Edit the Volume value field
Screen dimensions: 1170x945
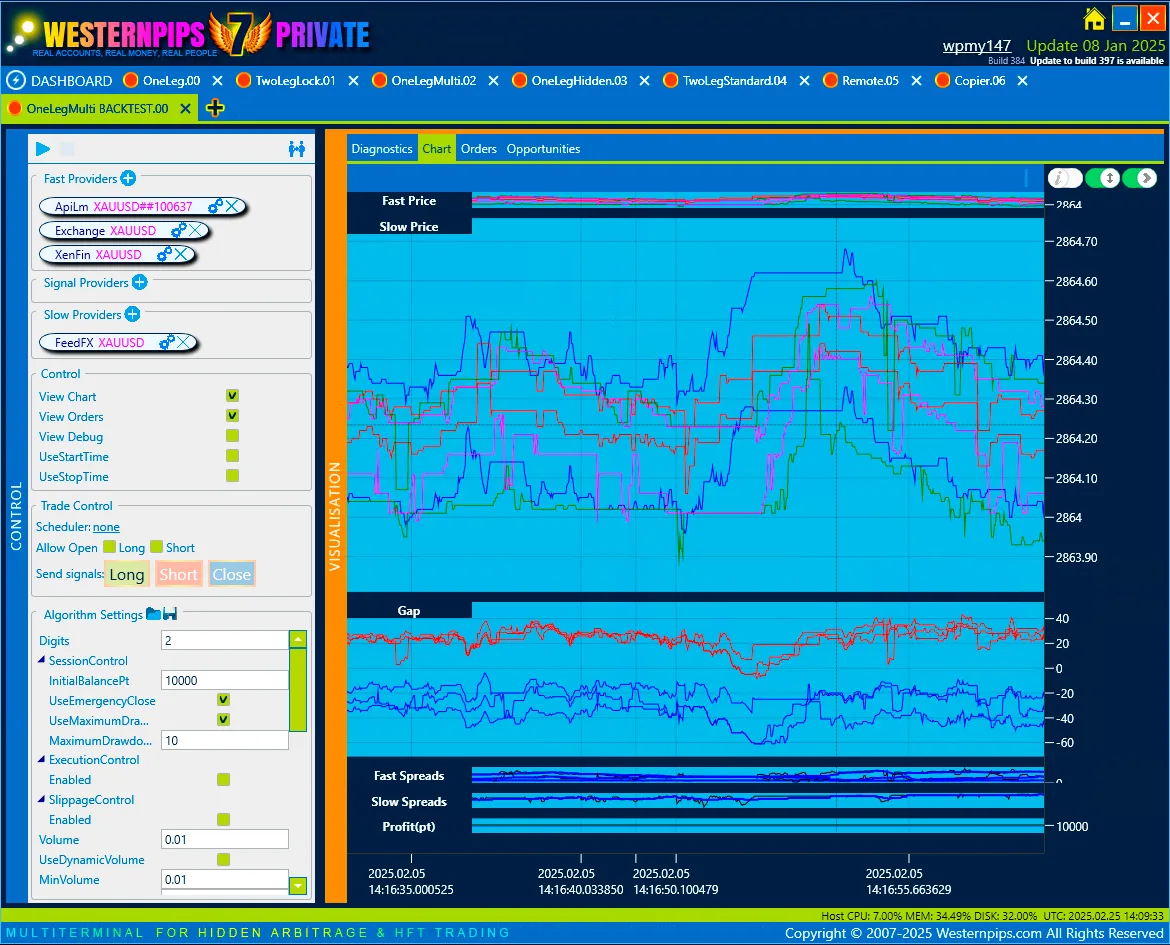click(224, 839)
